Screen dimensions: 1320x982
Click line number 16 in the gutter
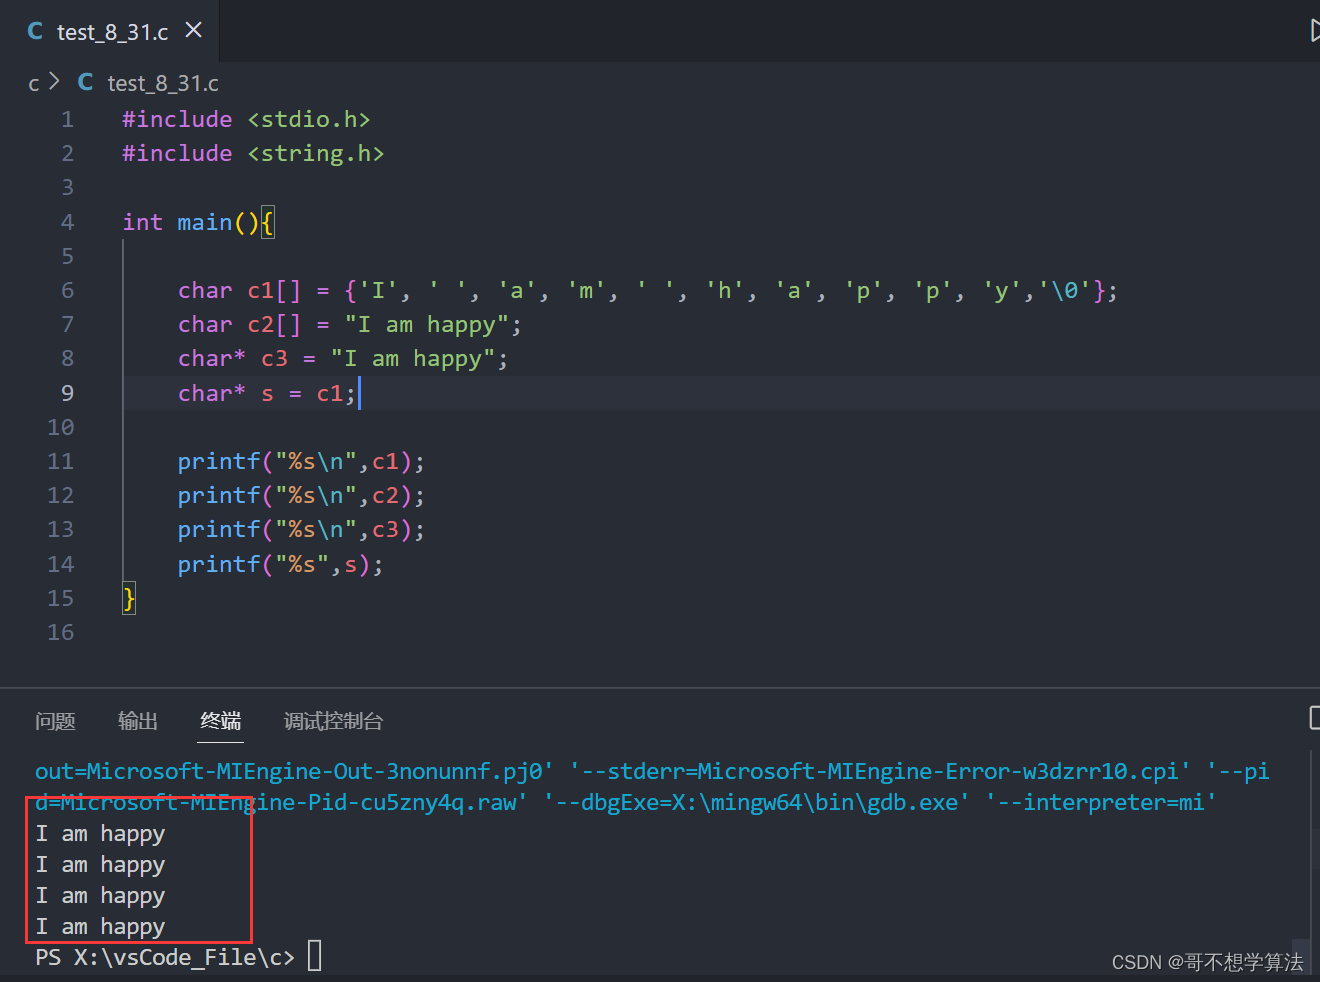pyautogui.click(x=60, y=632)
